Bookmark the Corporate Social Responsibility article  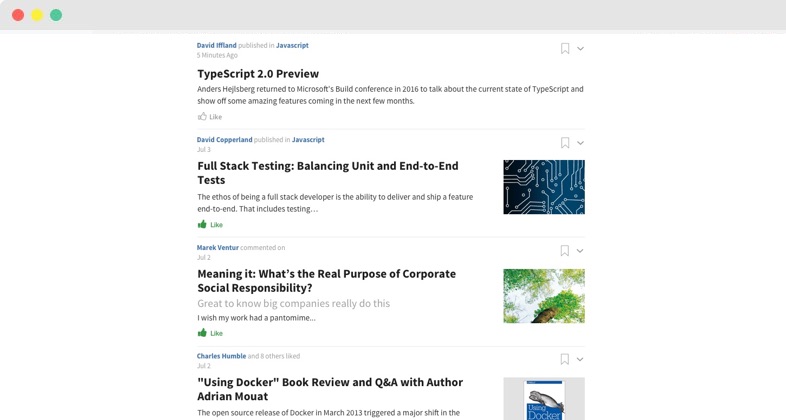tap(565, 251)
